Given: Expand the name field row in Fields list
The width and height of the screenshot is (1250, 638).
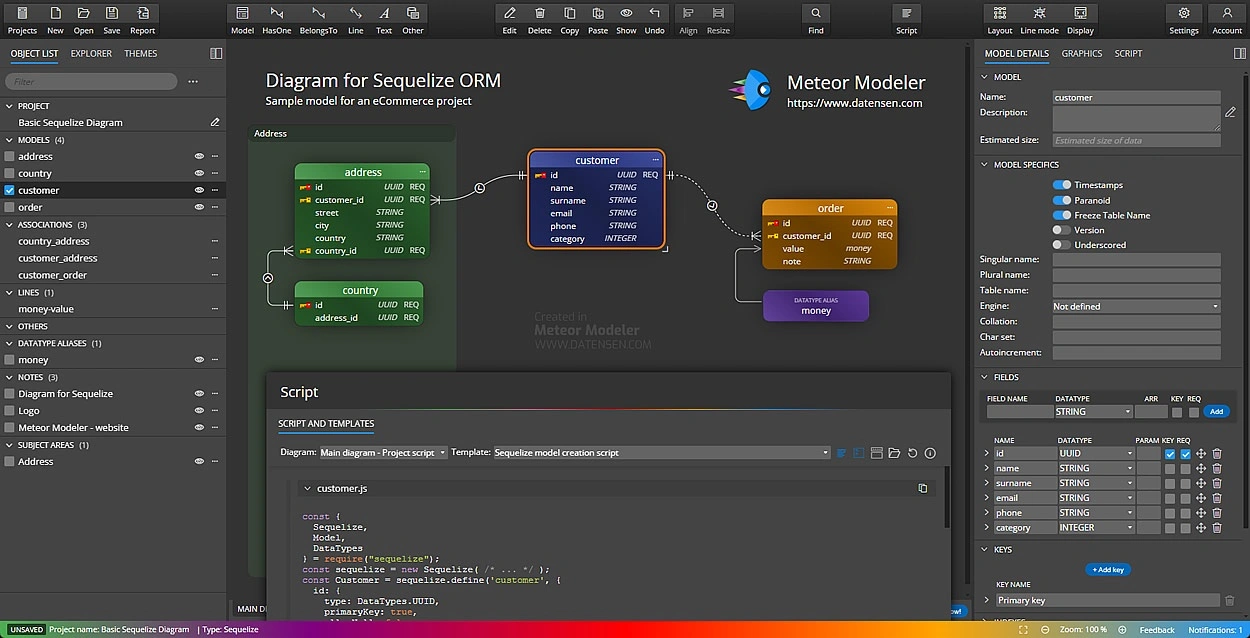Looking at the screenshot, I should 986,467.
